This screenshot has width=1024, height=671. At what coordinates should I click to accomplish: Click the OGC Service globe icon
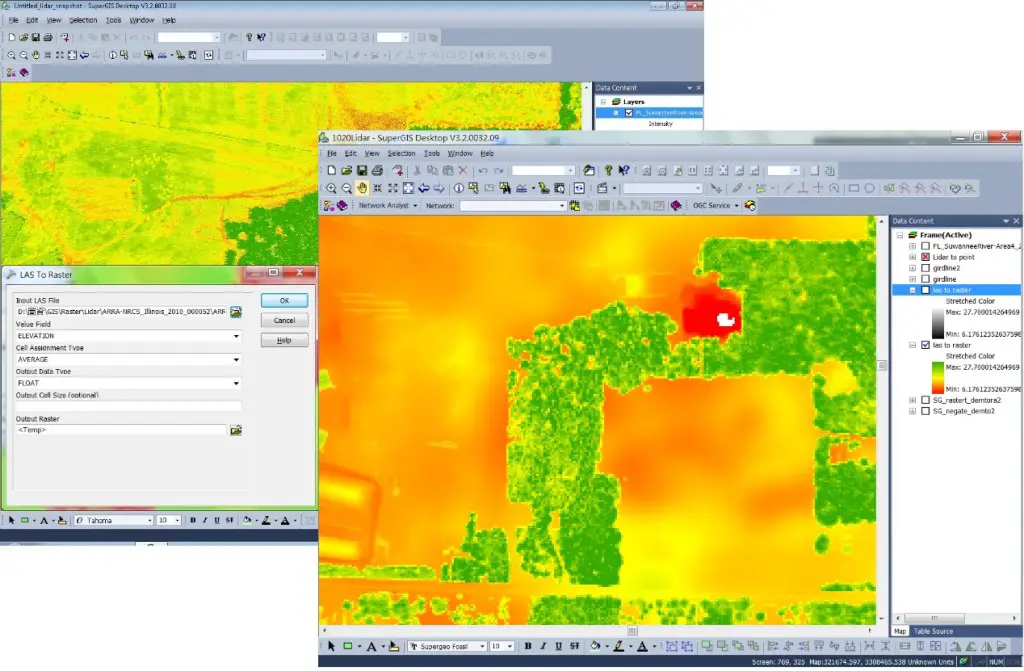pyautogui.click(x=750, y=206)
